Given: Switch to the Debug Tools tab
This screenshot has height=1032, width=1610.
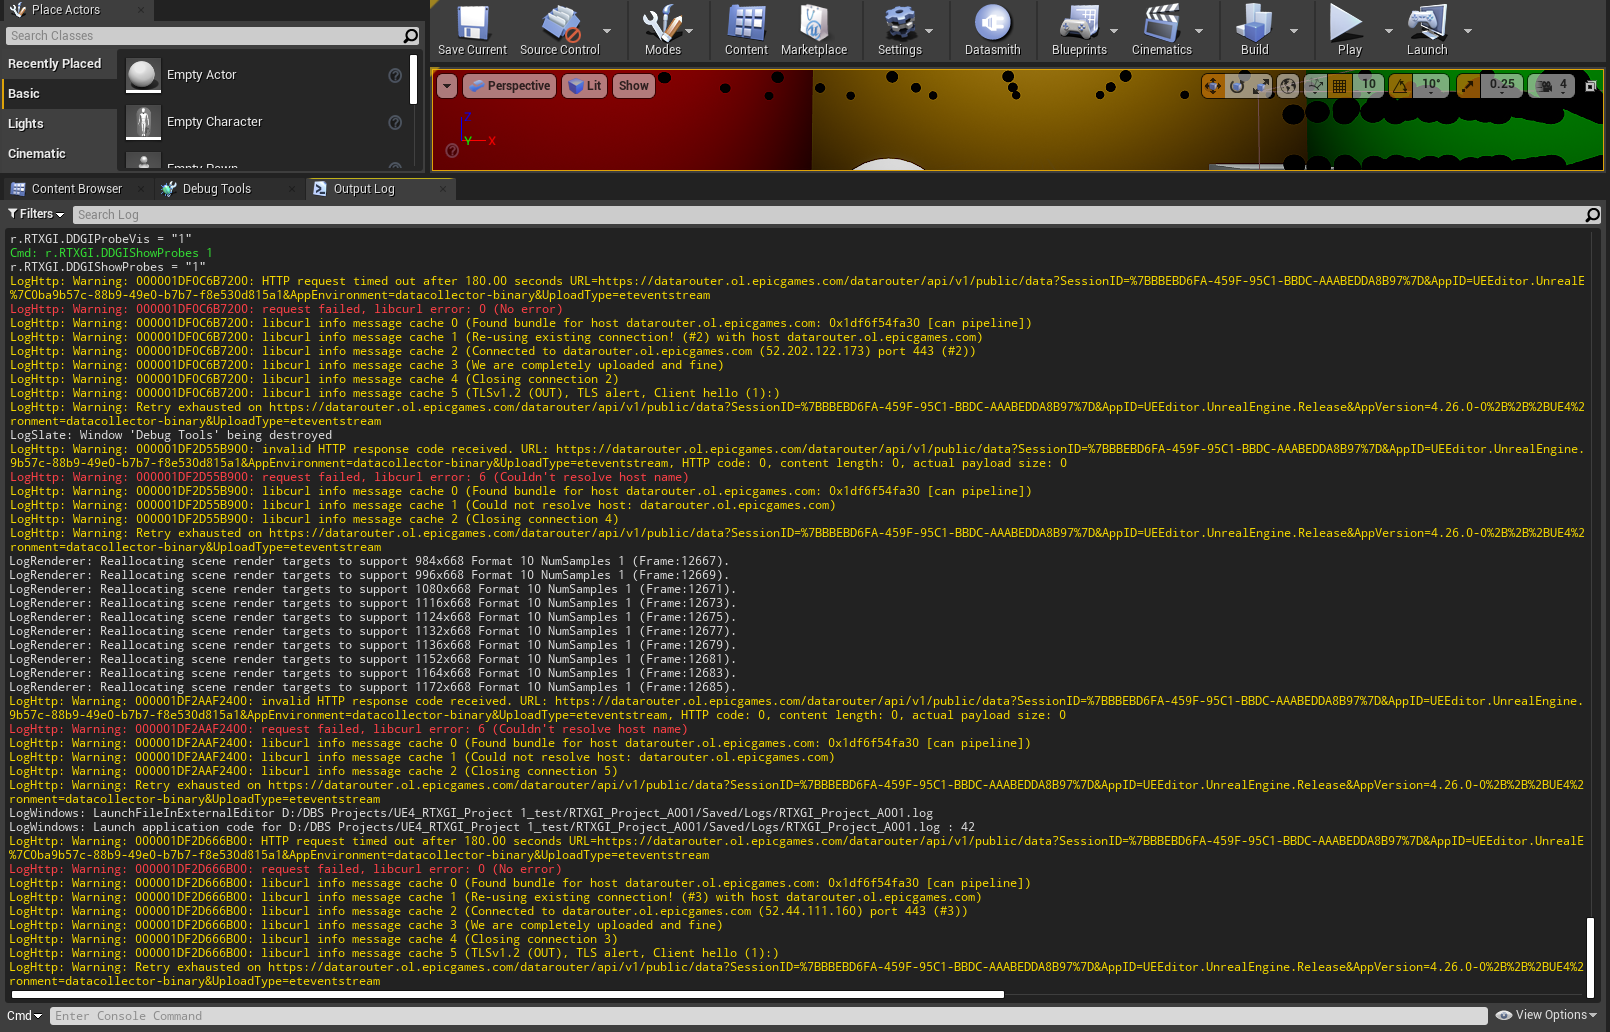Looking at the screenshot, I should [215, 188].
